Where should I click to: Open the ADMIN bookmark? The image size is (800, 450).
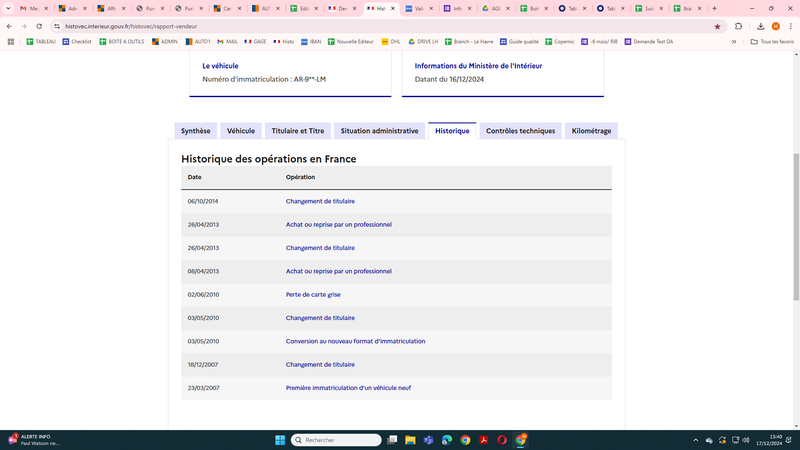(165, 42)
